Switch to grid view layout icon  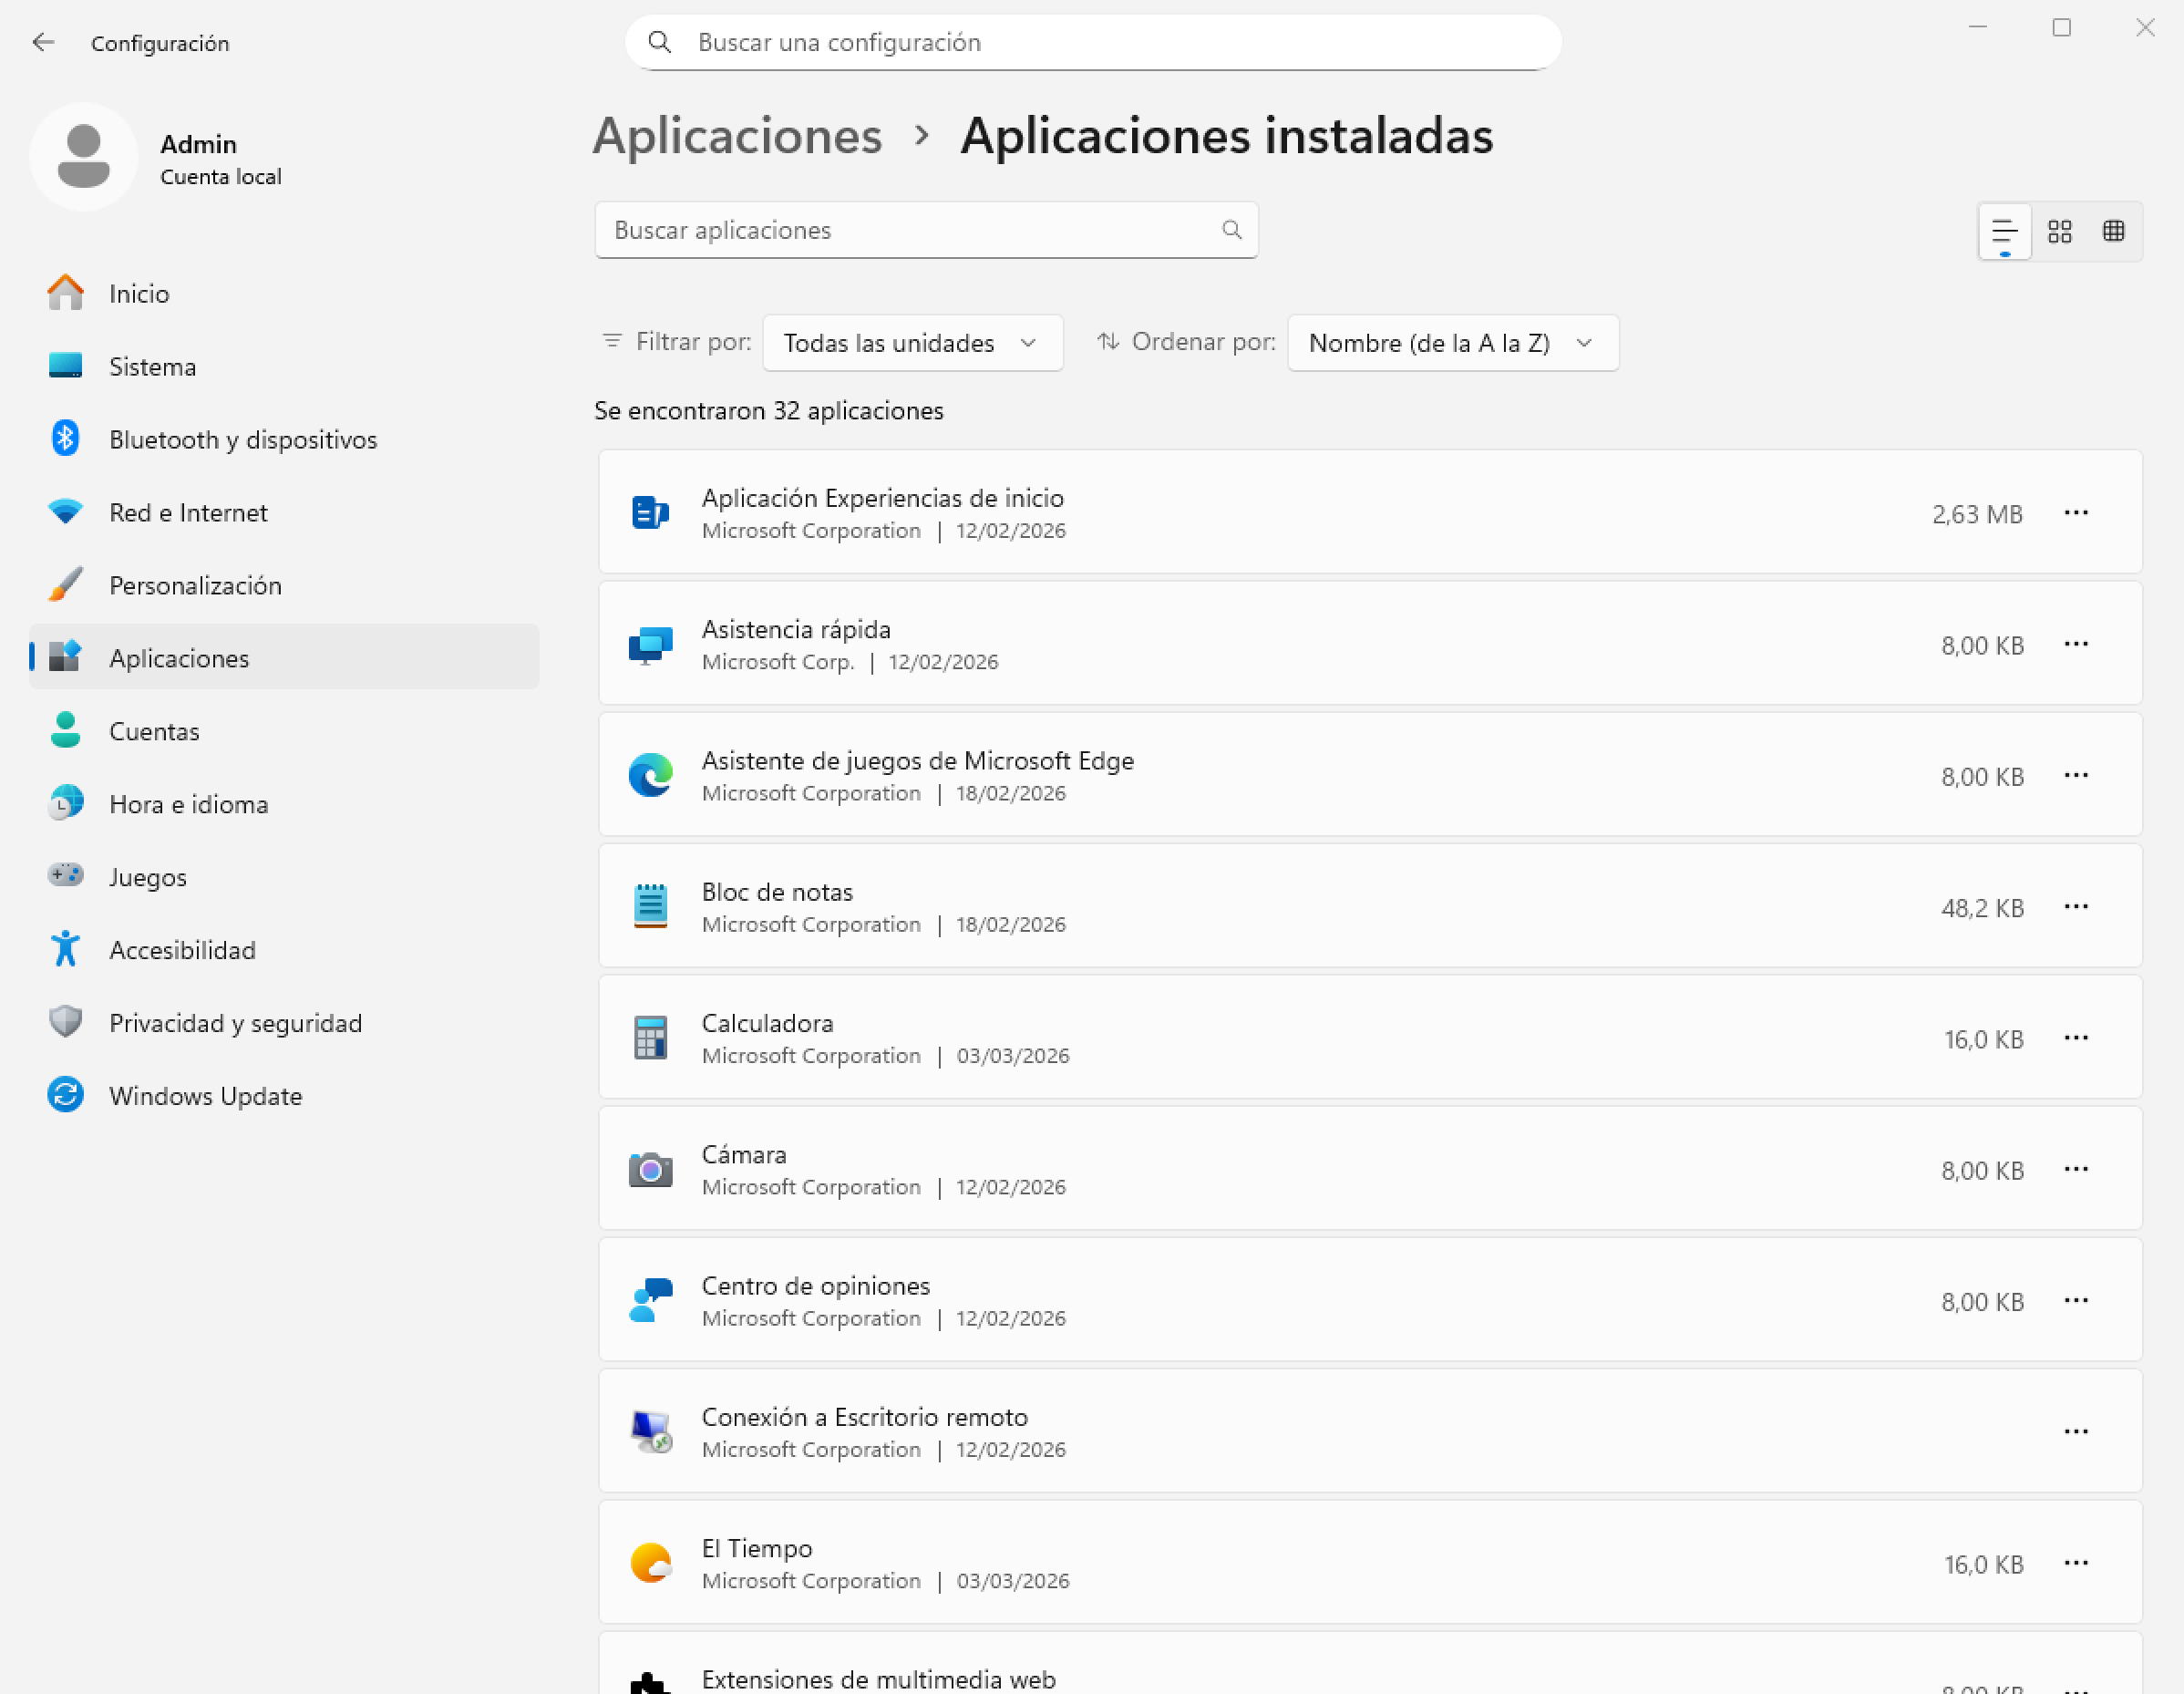(2059, 232)
